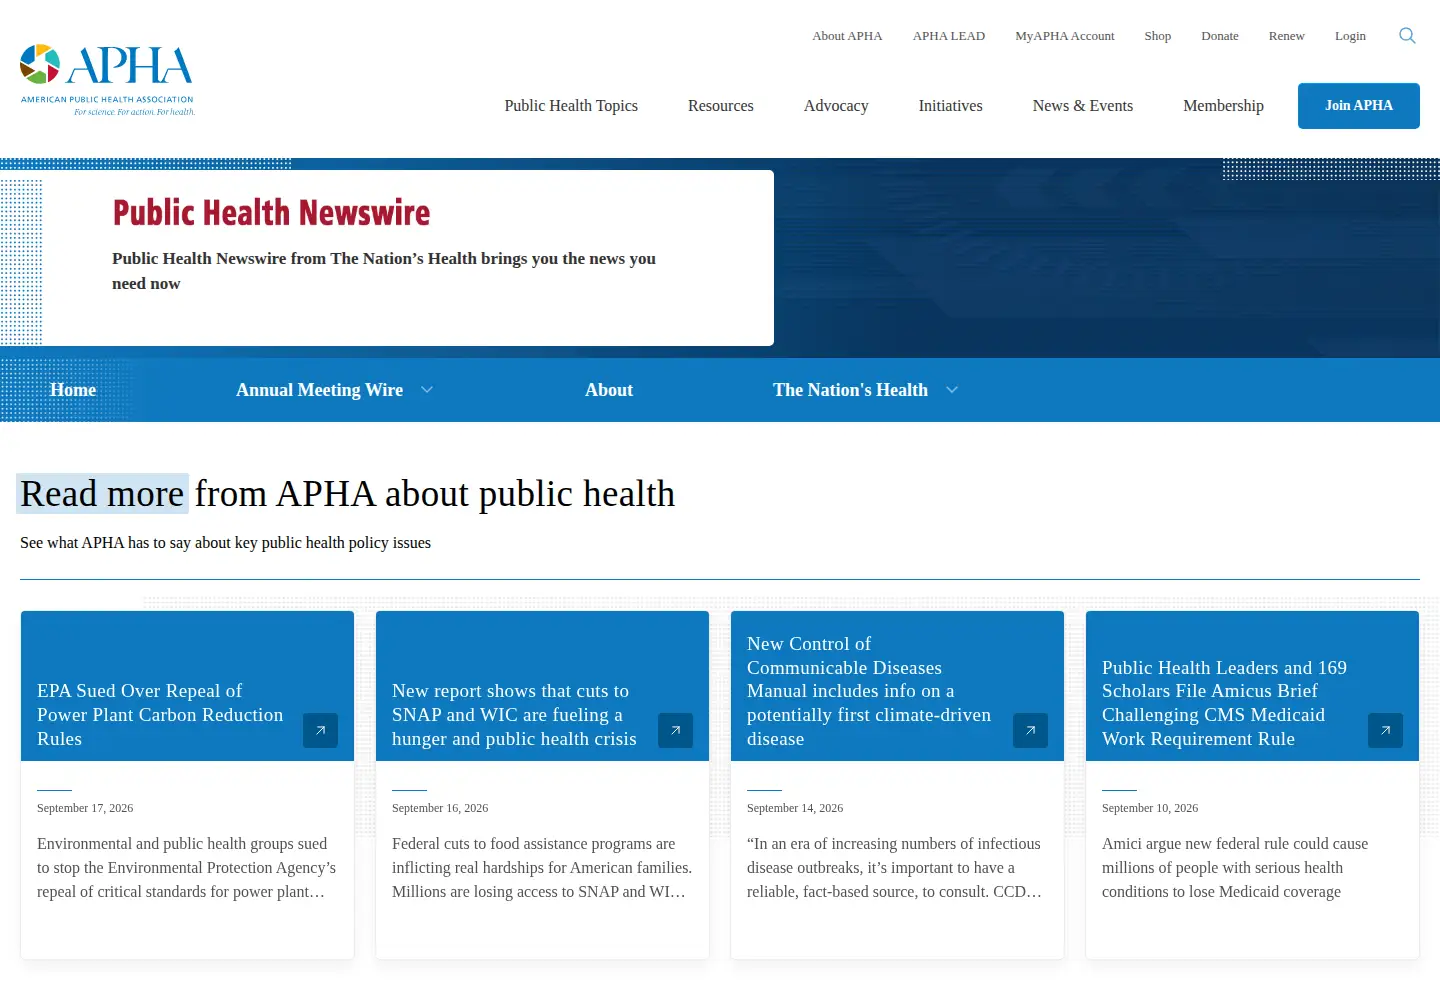Click the Renew link
Screen dimensions: 1440x1000
click(1287, 36)
